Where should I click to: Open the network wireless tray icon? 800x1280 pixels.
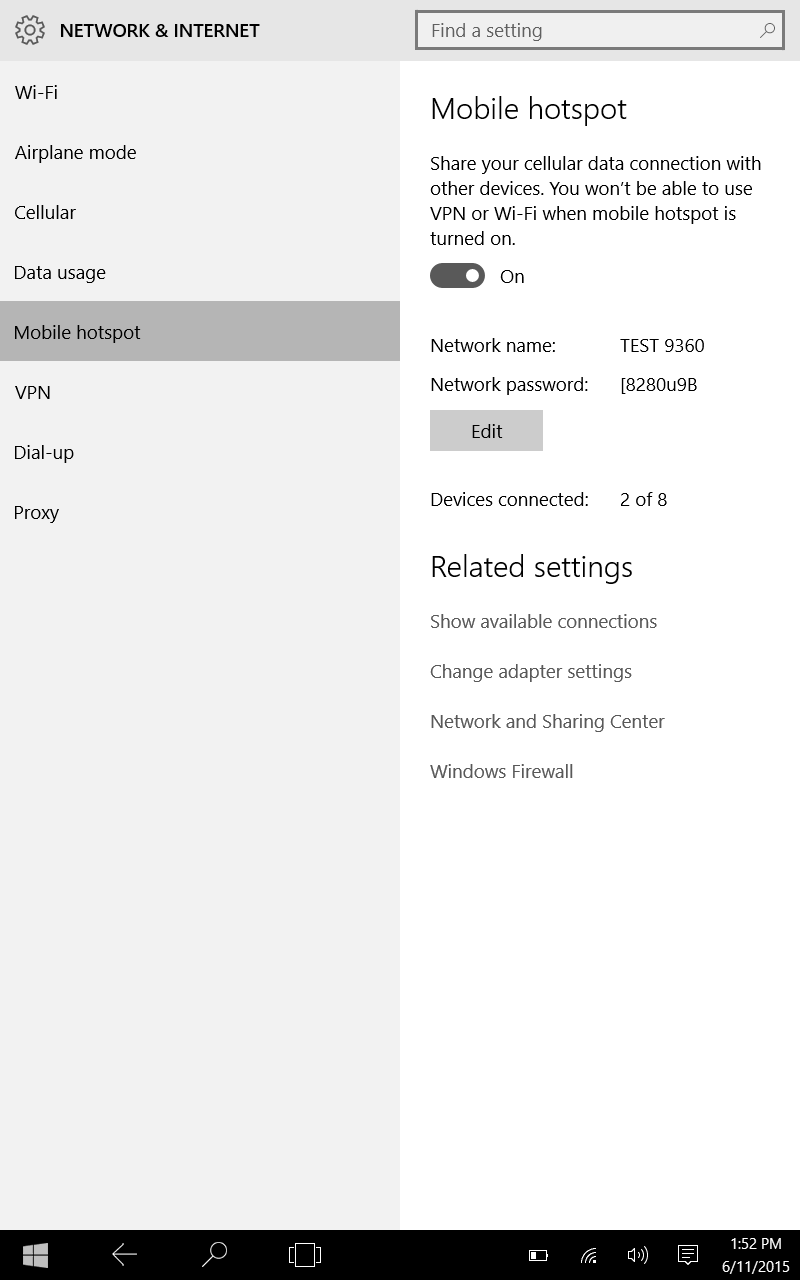point(589,1255)
